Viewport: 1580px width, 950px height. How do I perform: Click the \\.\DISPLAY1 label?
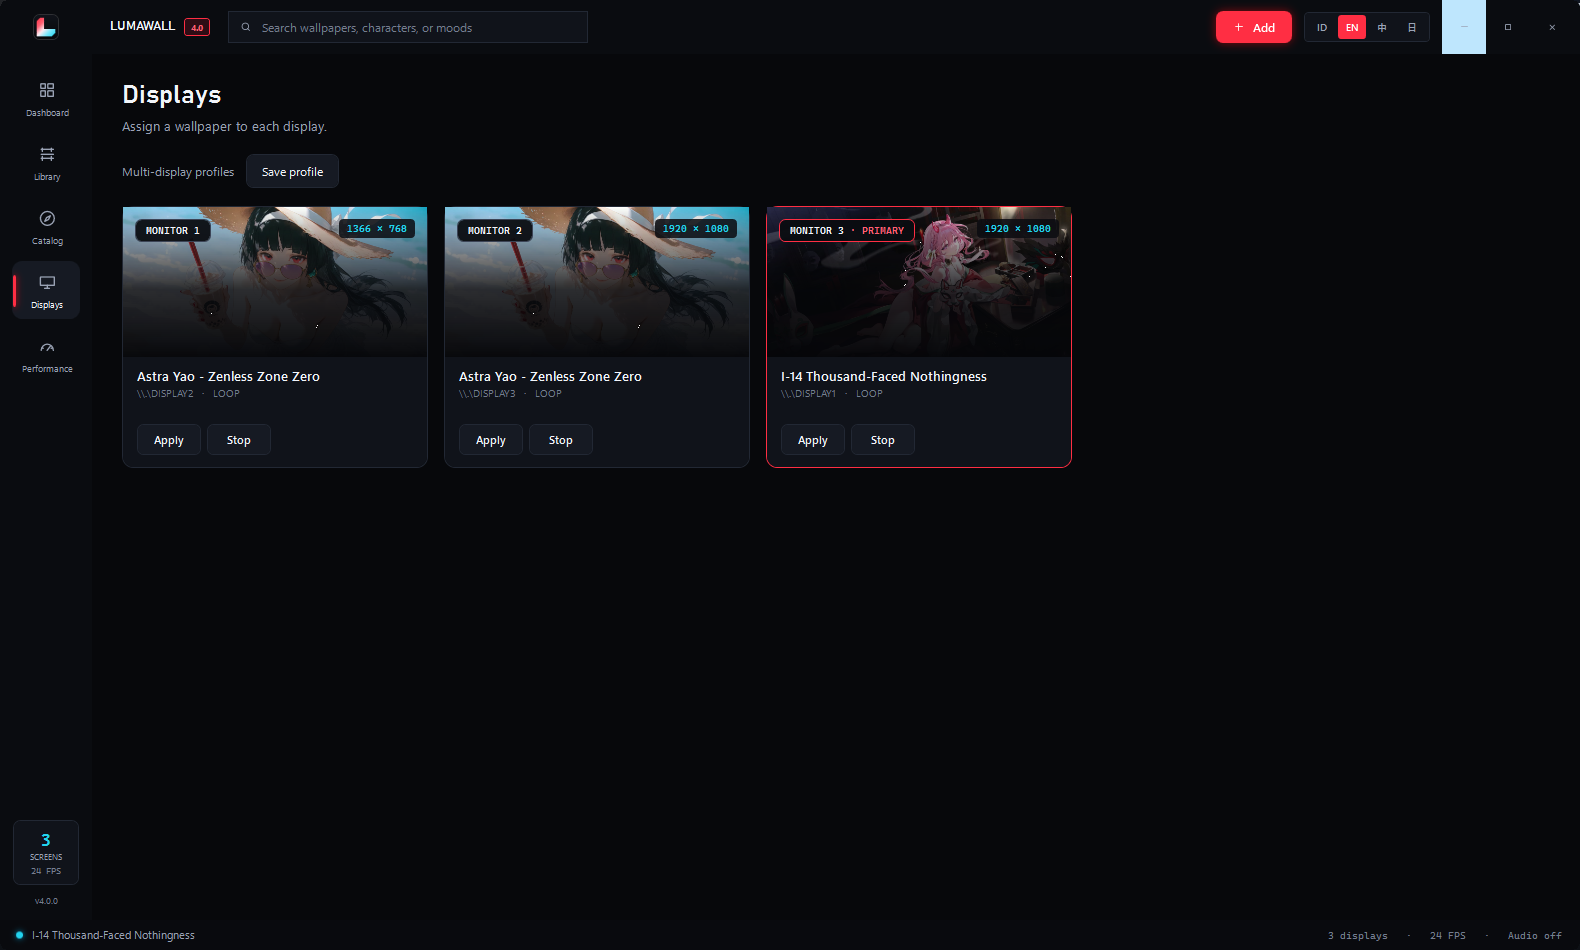(x=808, y=393)
